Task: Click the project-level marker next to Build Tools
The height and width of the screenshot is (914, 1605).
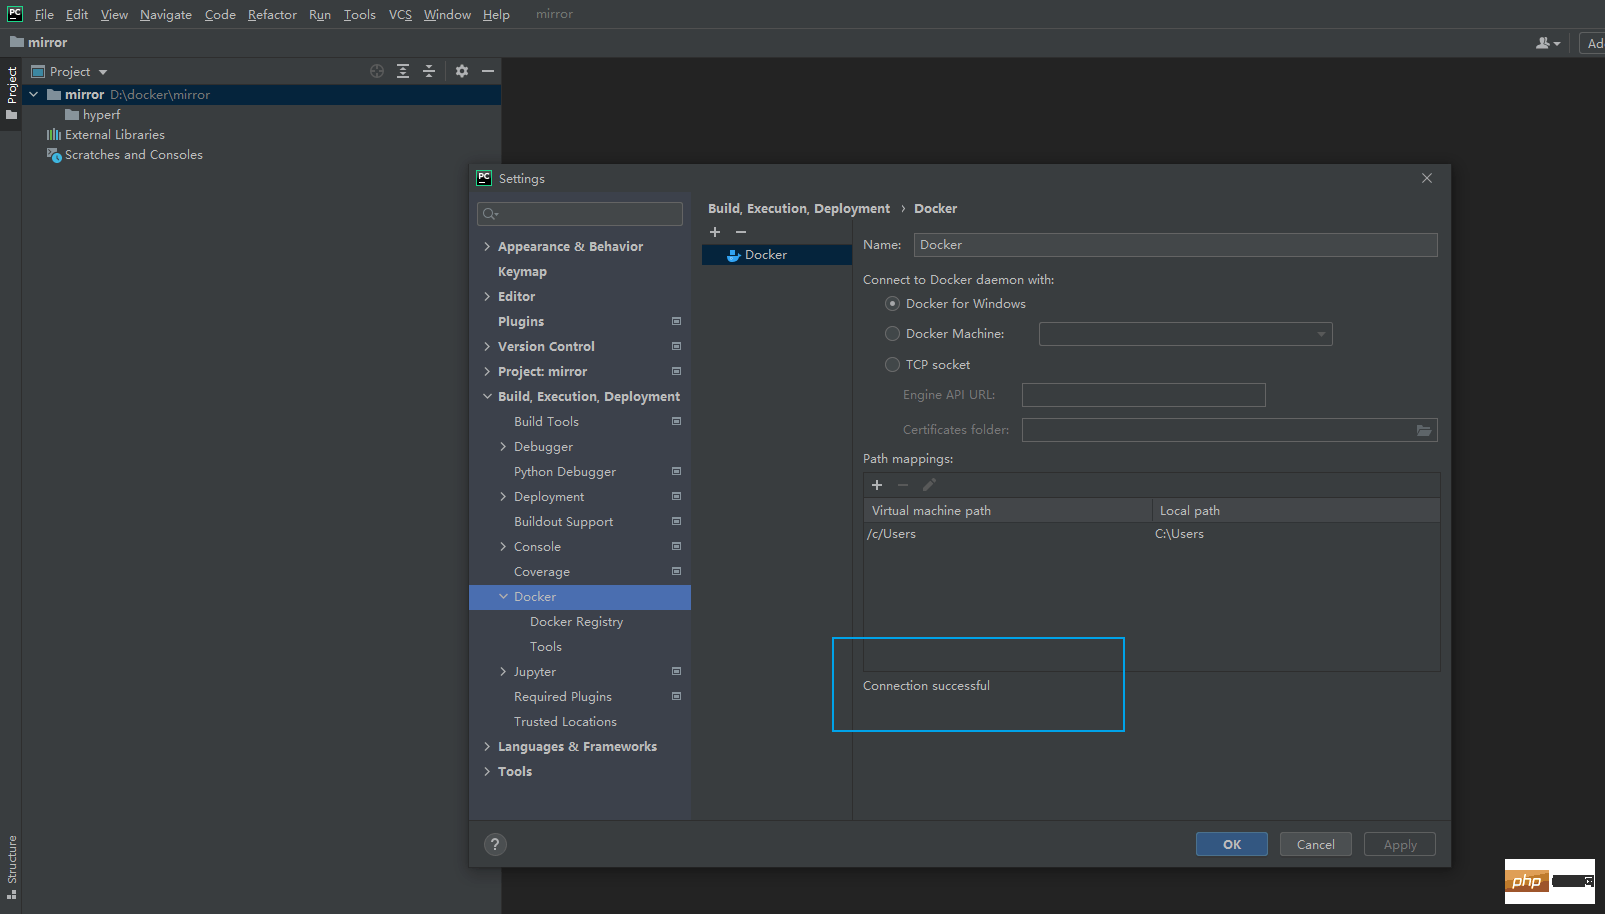Action: pyautogui.click(x=677, y=421)
